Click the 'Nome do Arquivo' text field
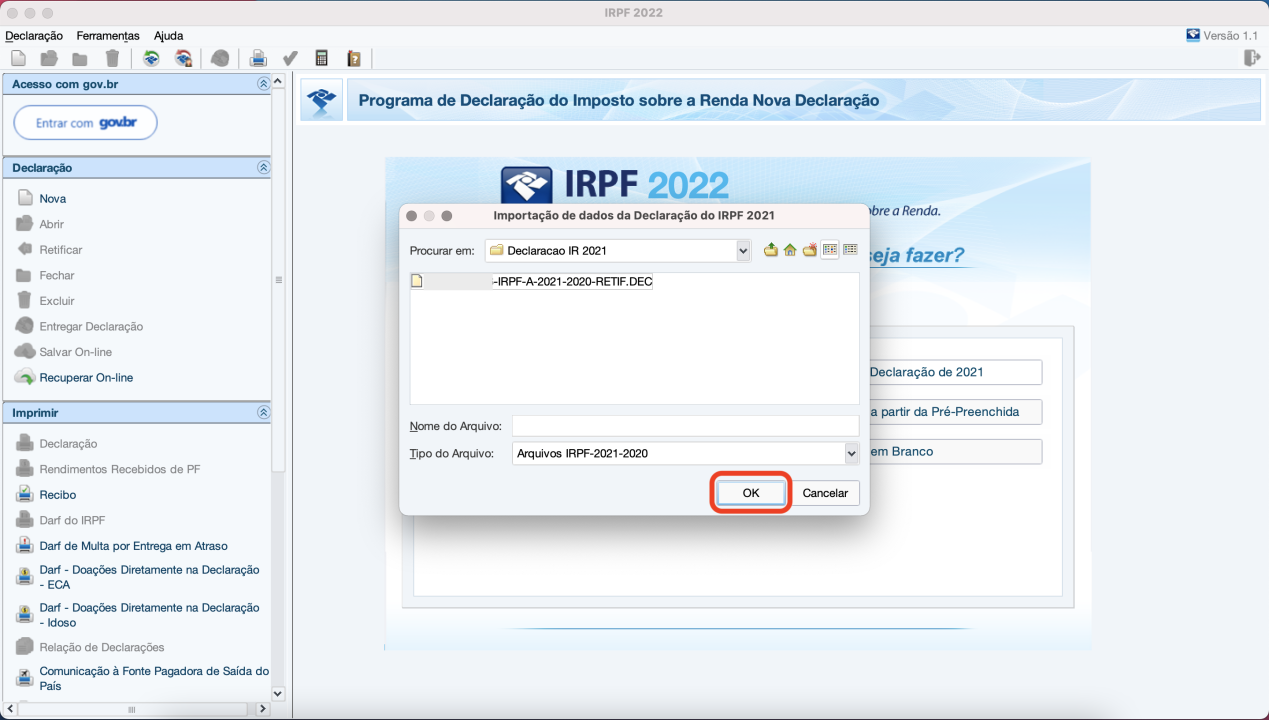The height and width of the screenshot is (720, 1269). pyautogui.click(x=685, y=426)
